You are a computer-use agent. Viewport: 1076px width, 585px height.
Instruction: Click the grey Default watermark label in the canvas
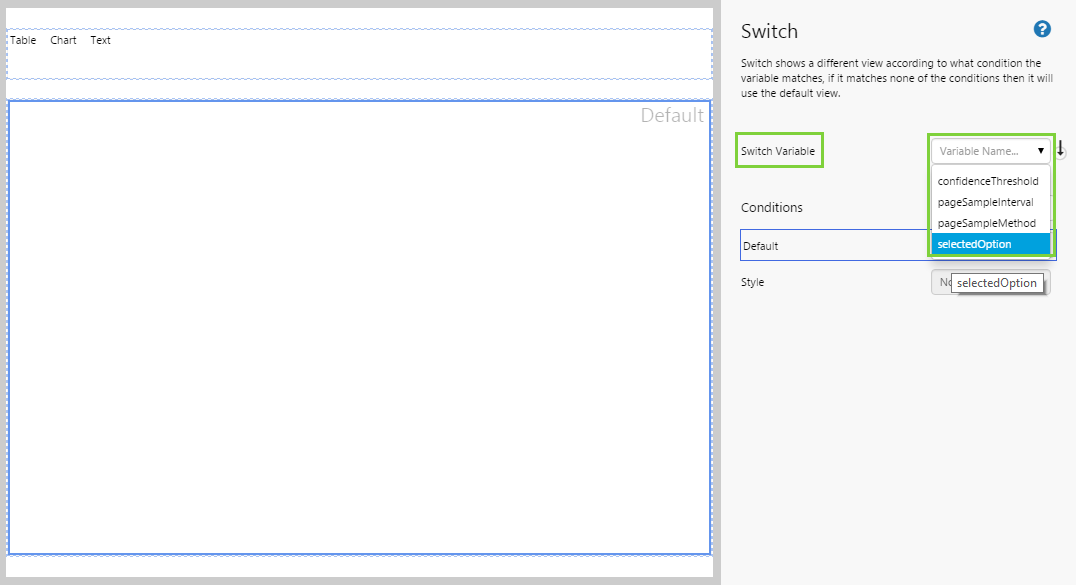671,116
